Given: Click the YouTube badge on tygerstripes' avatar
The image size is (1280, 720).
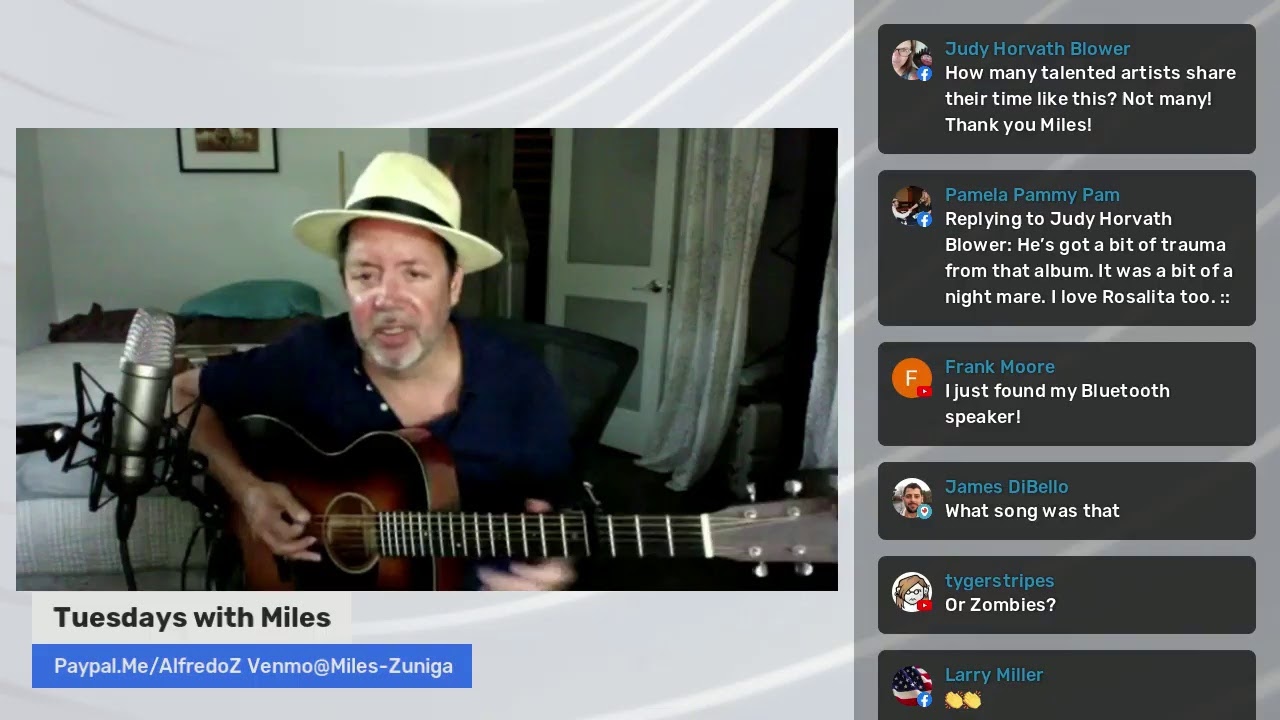Looking at the screenshot, I should (924, 606).
